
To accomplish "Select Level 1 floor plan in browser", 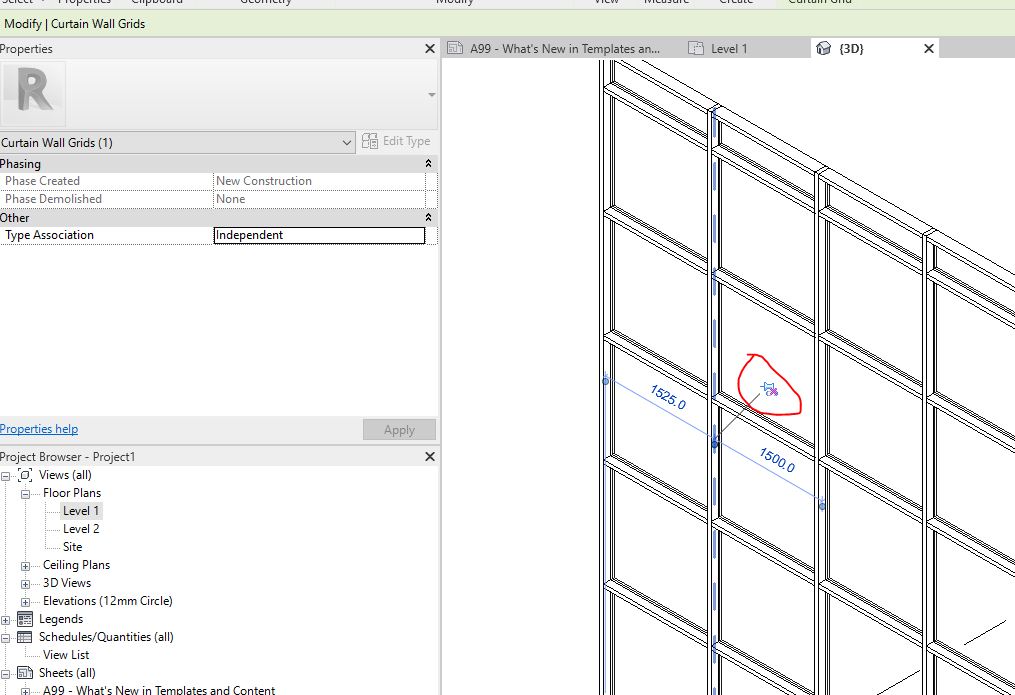I will (81, 511).
